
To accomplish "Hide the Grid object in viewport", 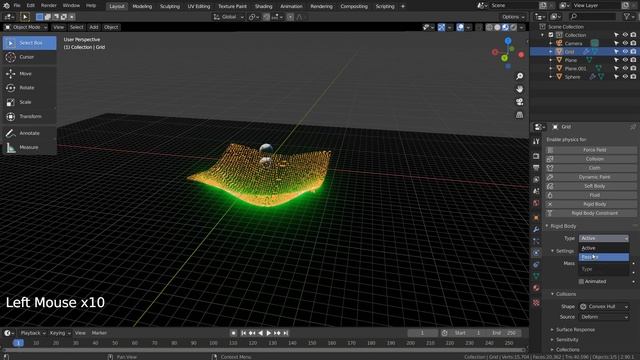I will point(625,52).
